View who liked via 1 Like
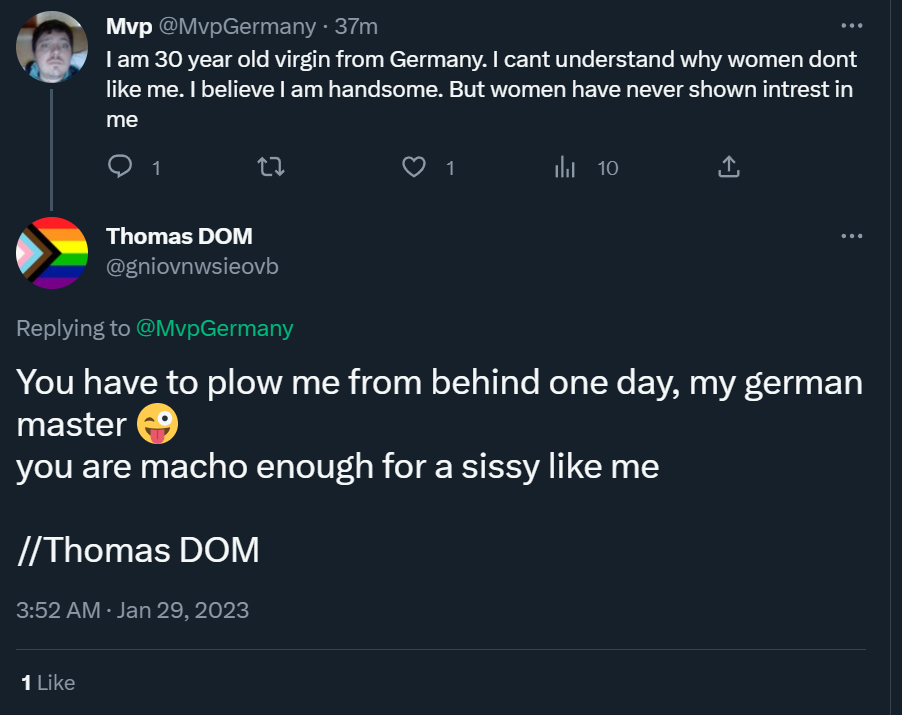 click(48, 683)
